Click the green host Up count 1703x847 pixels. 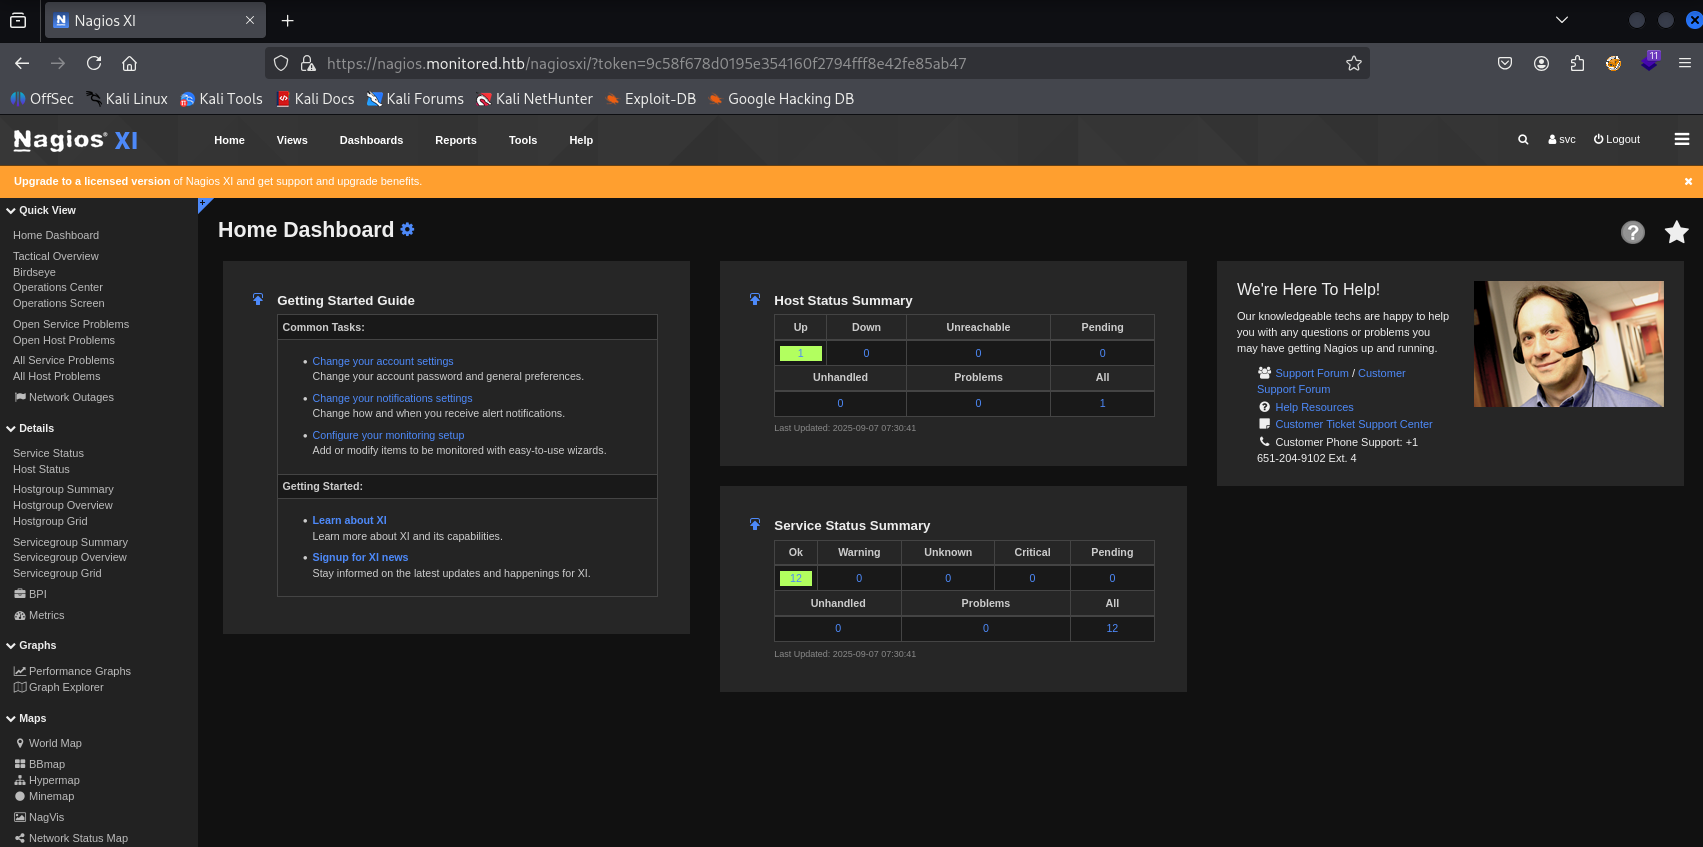800,353
